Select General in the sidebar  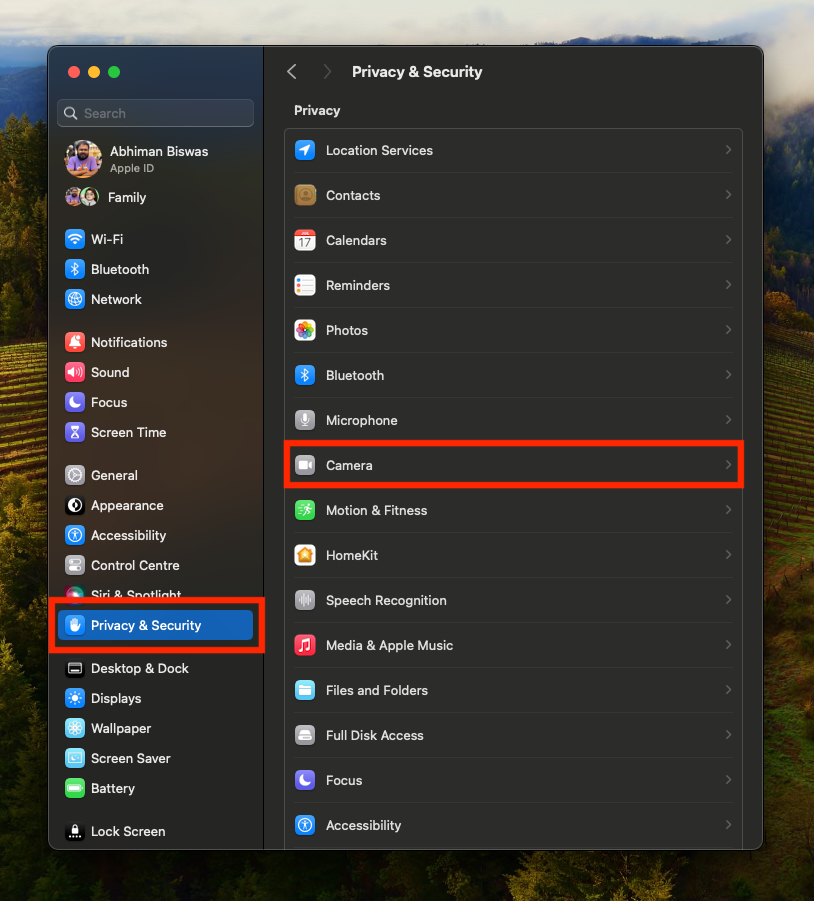[x=114, y=475]
